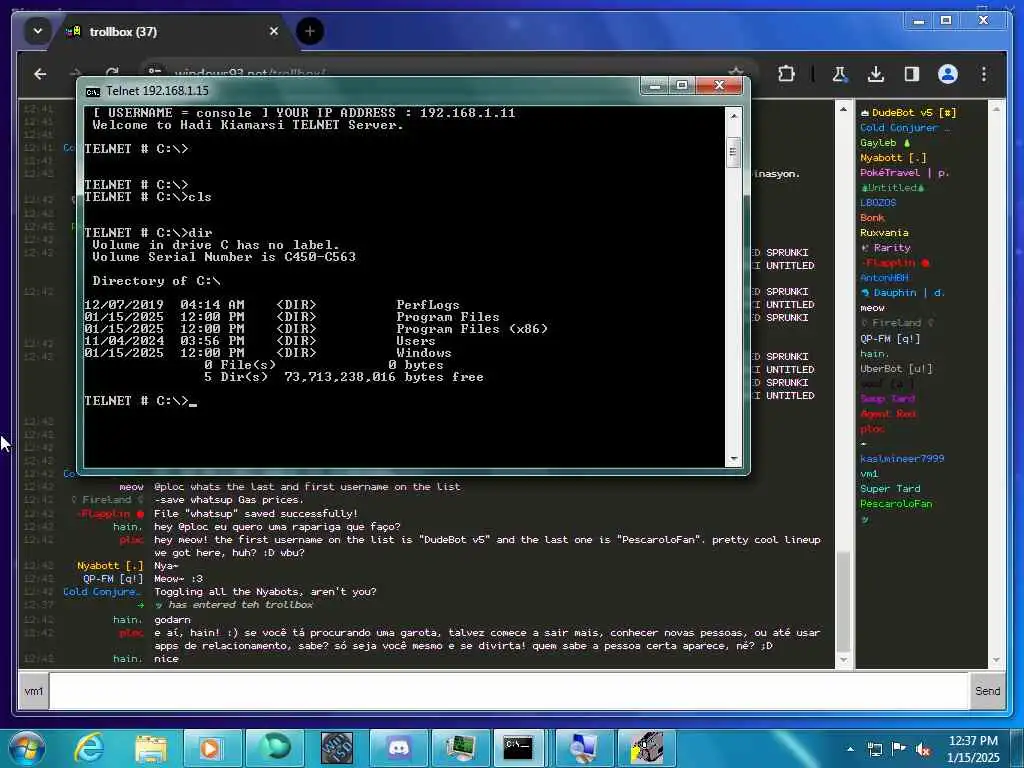Select user "LBOZOS" in user list
This screenshot has width=1024, height=768.
pyautogui.click(x=878, y=202)
